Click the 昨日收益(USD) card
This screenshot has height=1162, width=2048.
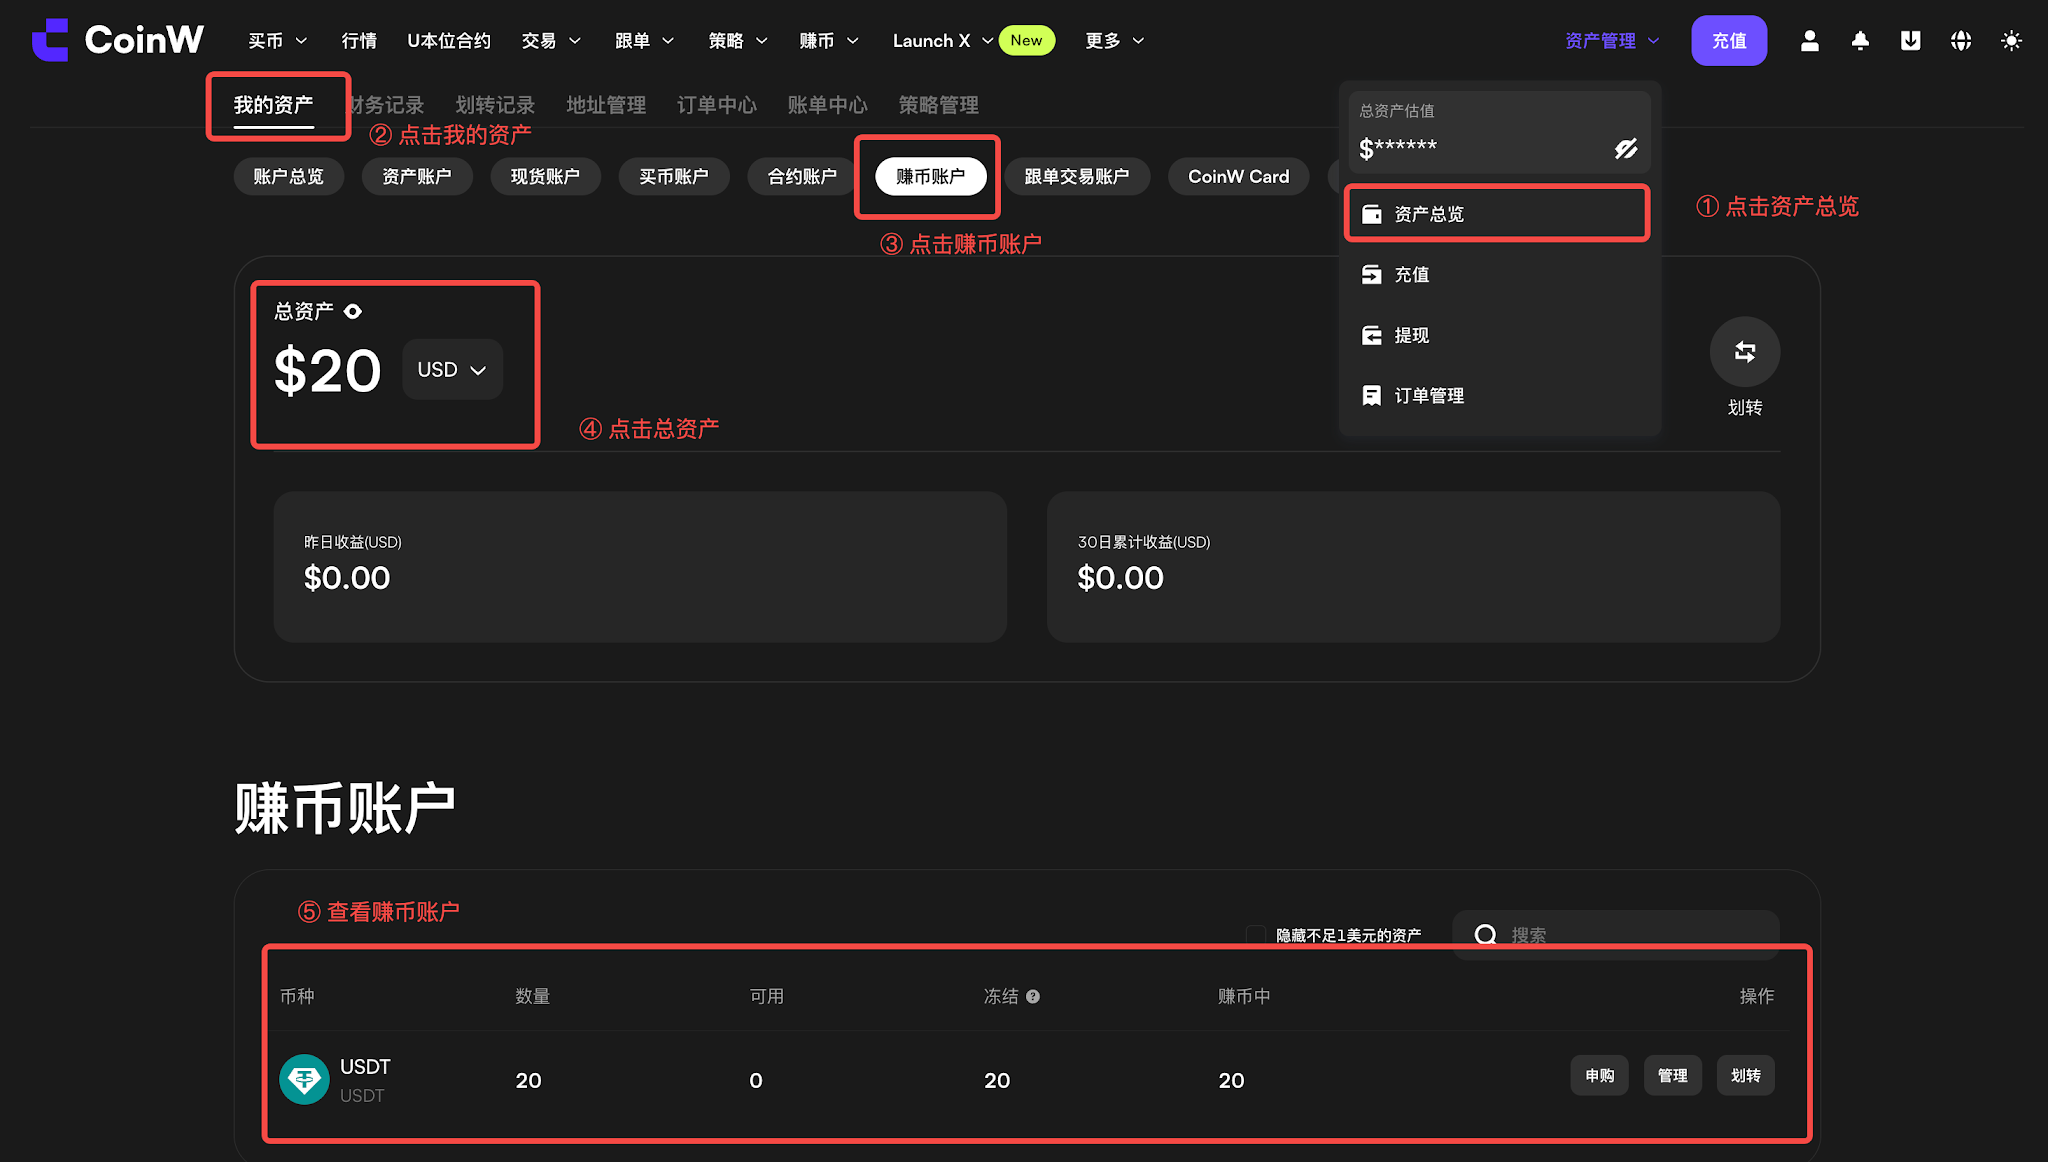coord(640,566)
